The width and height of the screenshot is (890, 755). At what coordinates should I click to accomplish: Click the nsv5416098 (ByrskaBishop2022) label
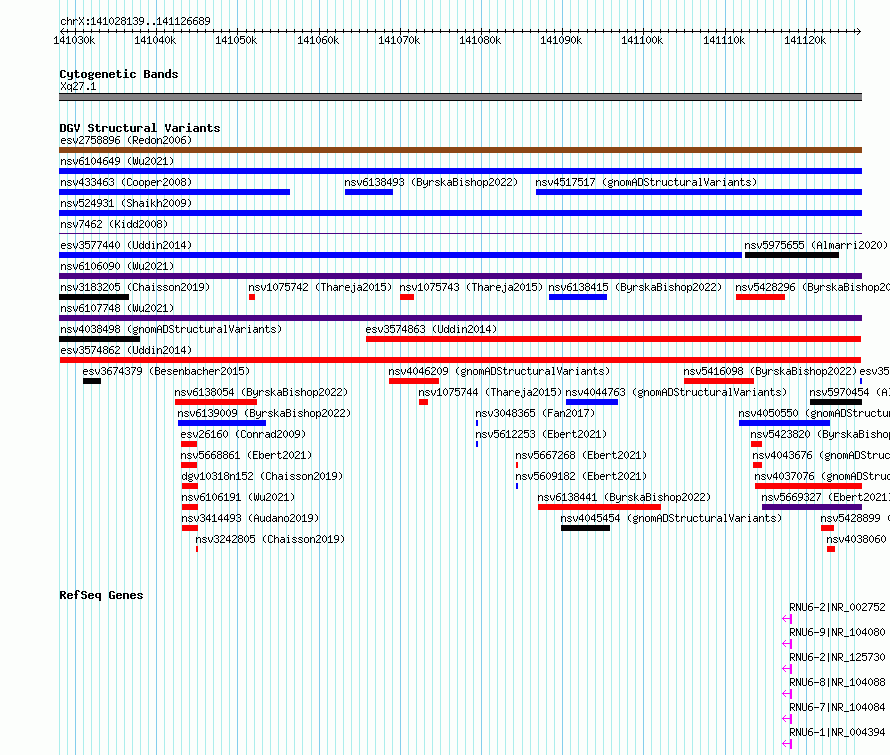(770, 371)
